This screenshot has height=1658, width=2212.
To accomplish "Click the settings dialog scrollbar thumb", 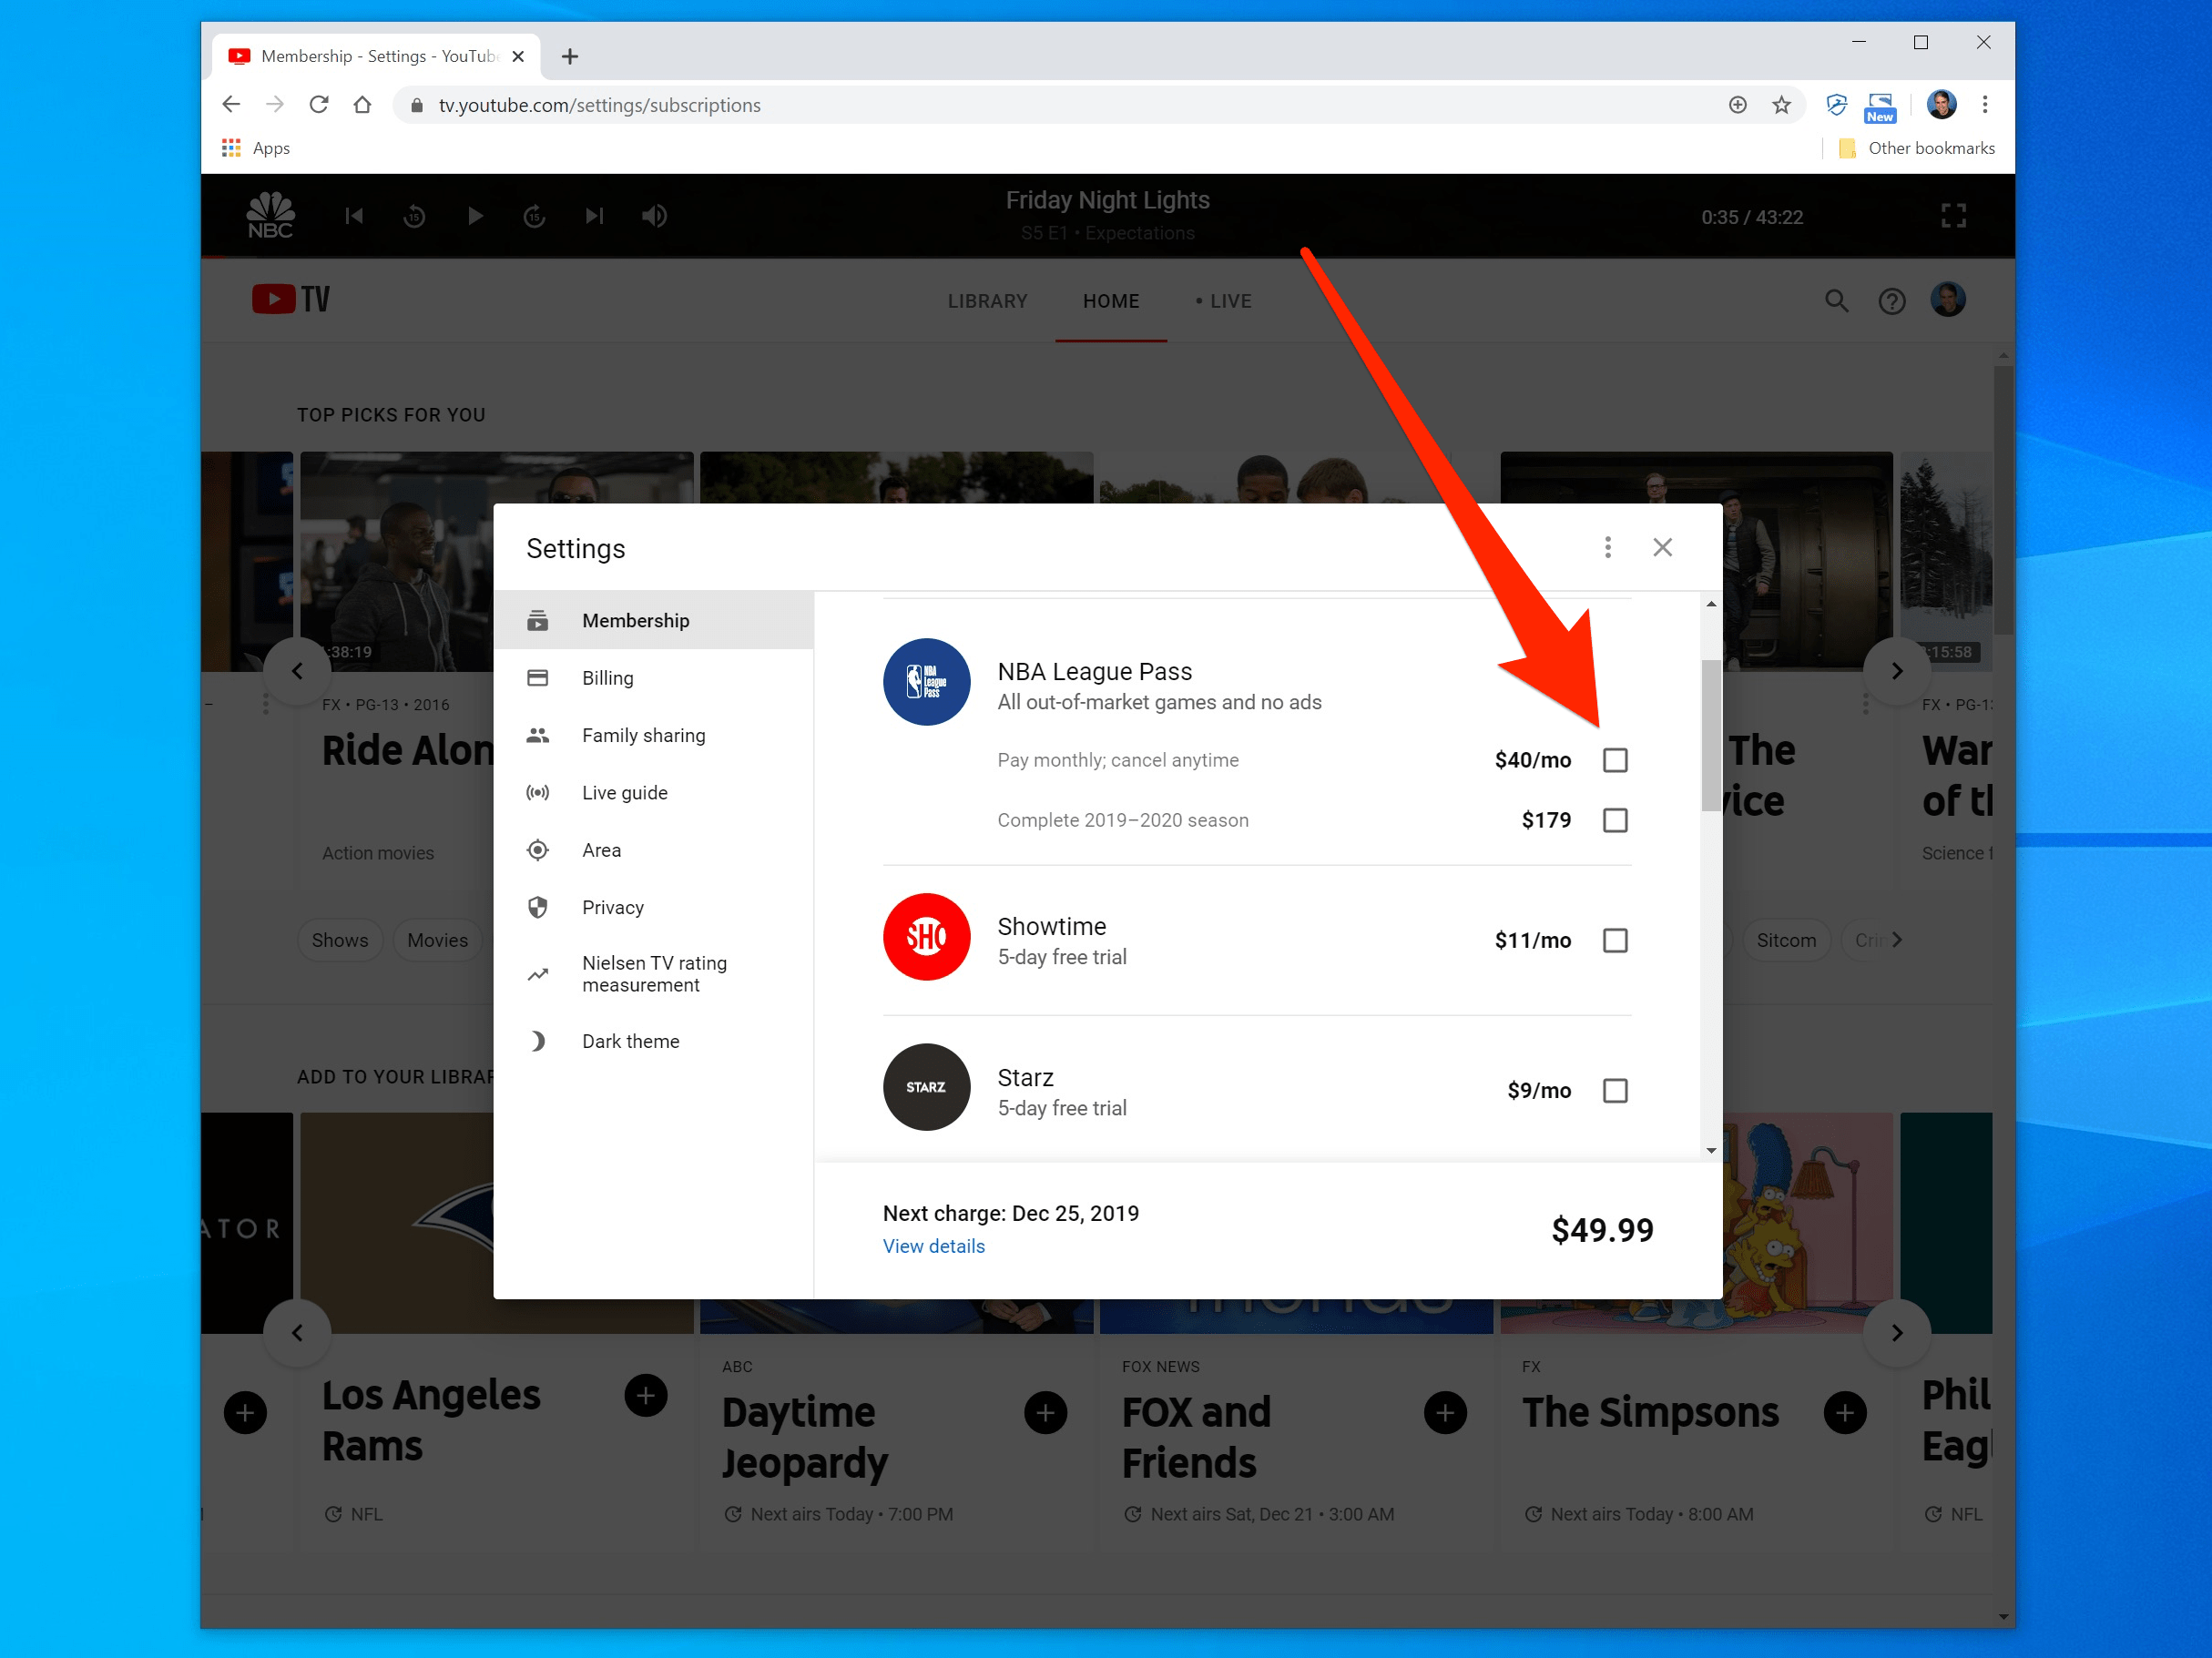I will [x=1710, y=735].
